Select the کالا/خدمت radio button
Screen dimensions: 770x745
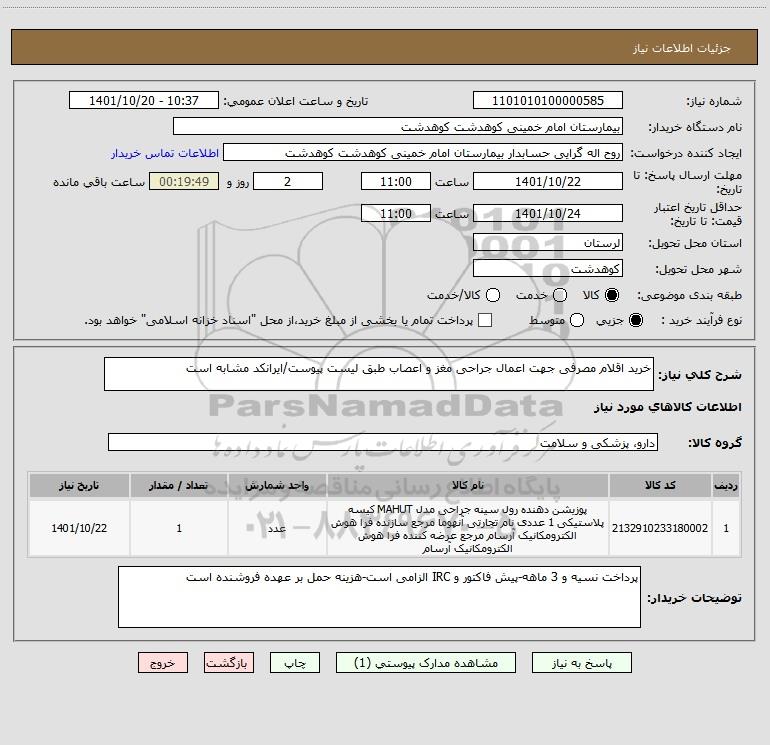(x=493, y=295)
